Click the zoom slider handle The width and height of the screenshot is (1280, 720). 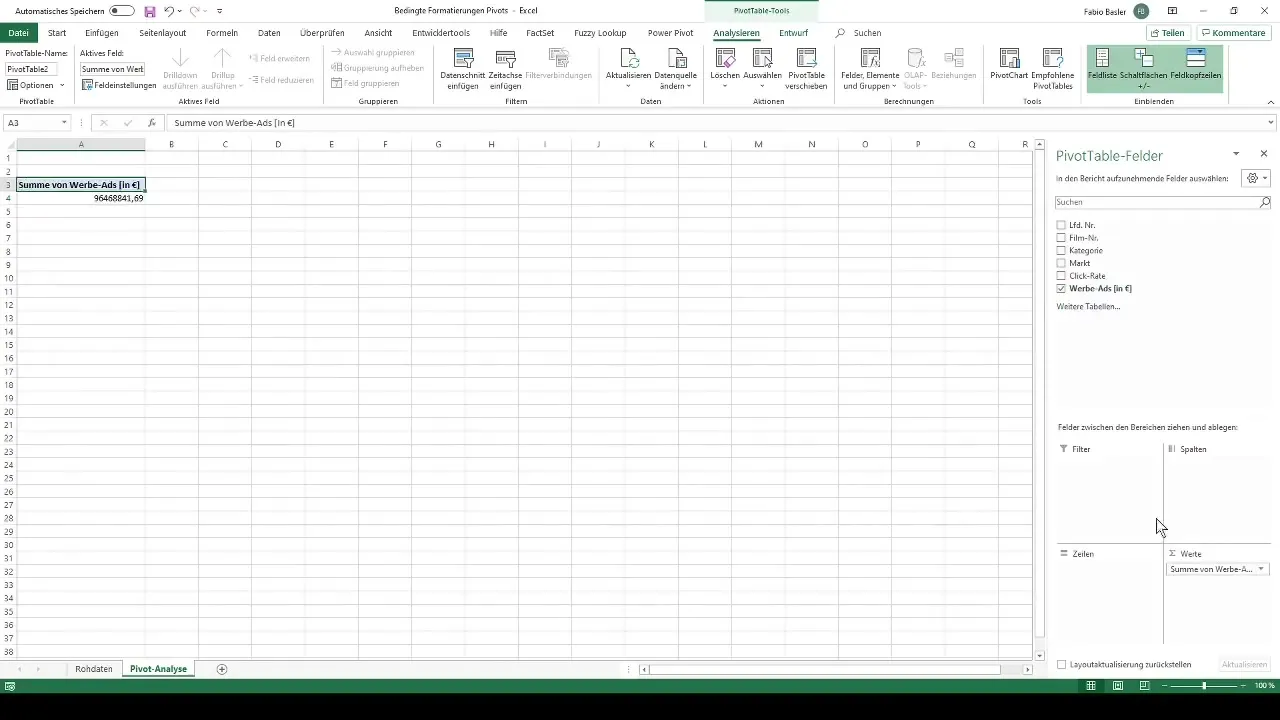point(1204,685)
